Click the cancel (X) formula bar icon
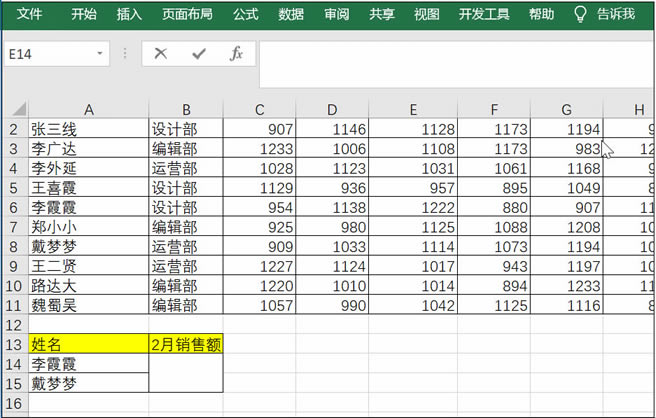Image resolution: width=656 pixels, height=418 pixels. click(160, 54)
